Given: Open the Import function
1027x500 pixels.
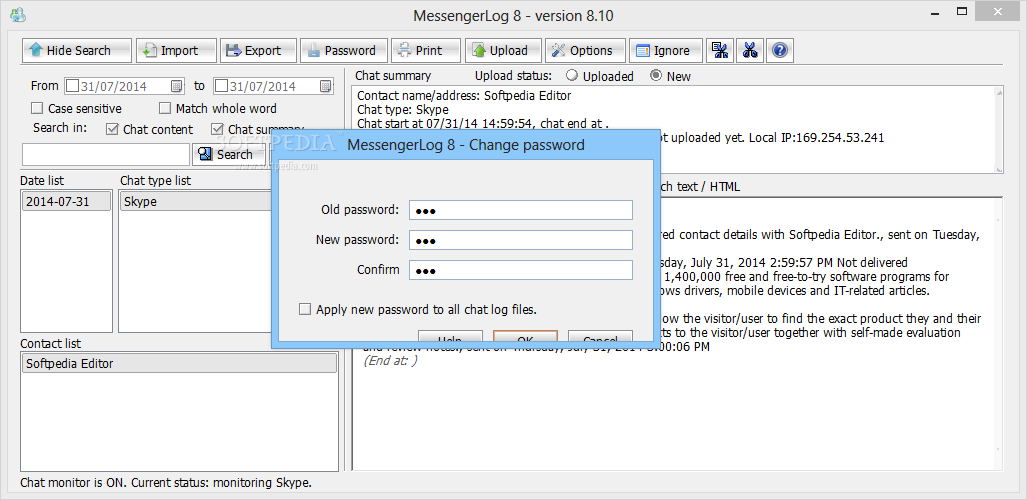Looking at the screenshot, I should [176, 50].
